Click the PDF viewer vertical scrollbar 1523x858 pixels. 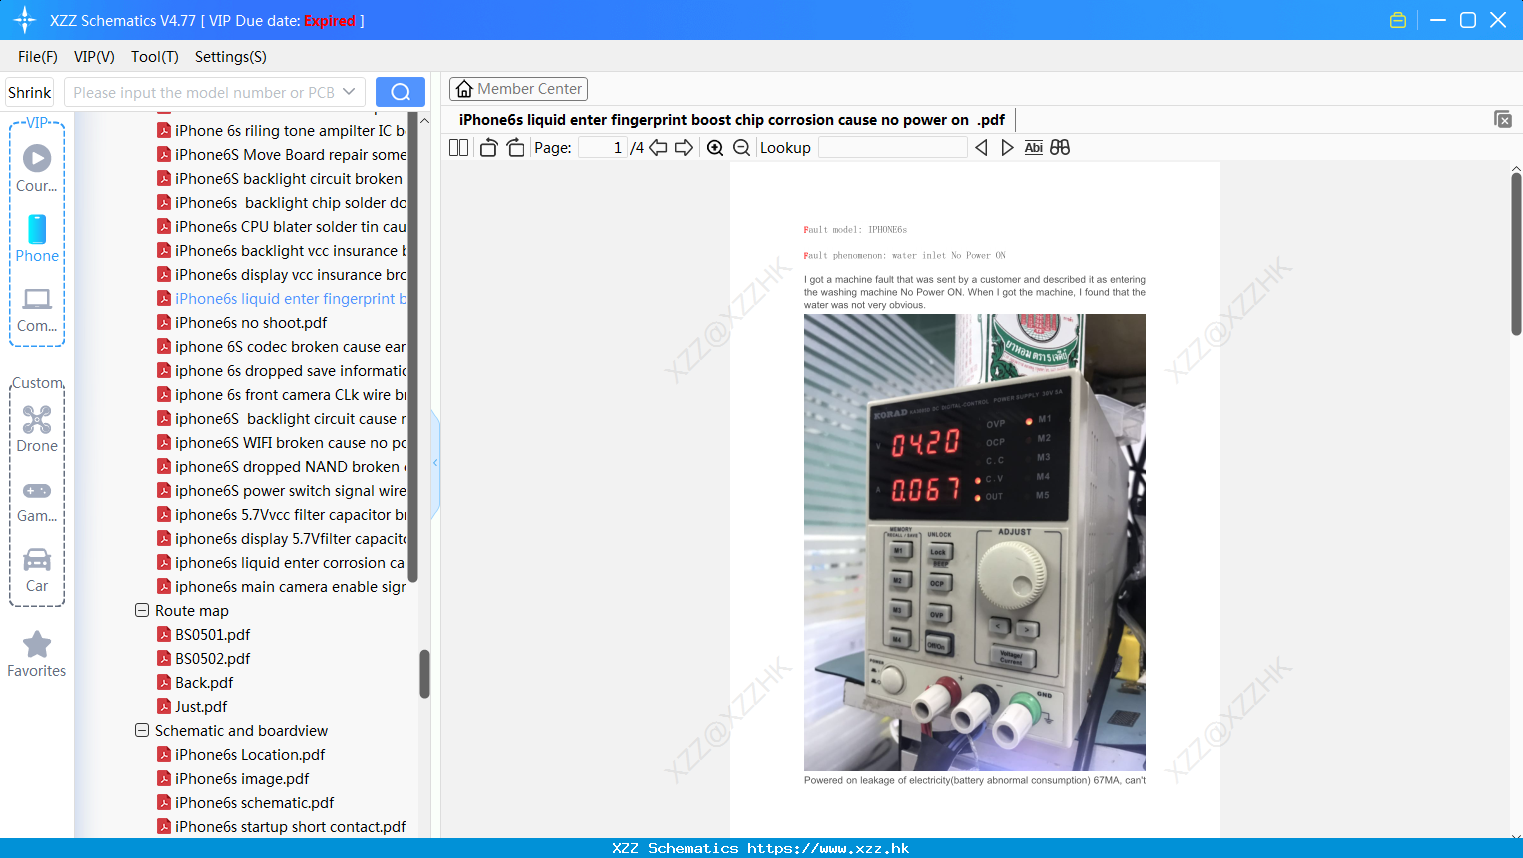pos(1516,254)
